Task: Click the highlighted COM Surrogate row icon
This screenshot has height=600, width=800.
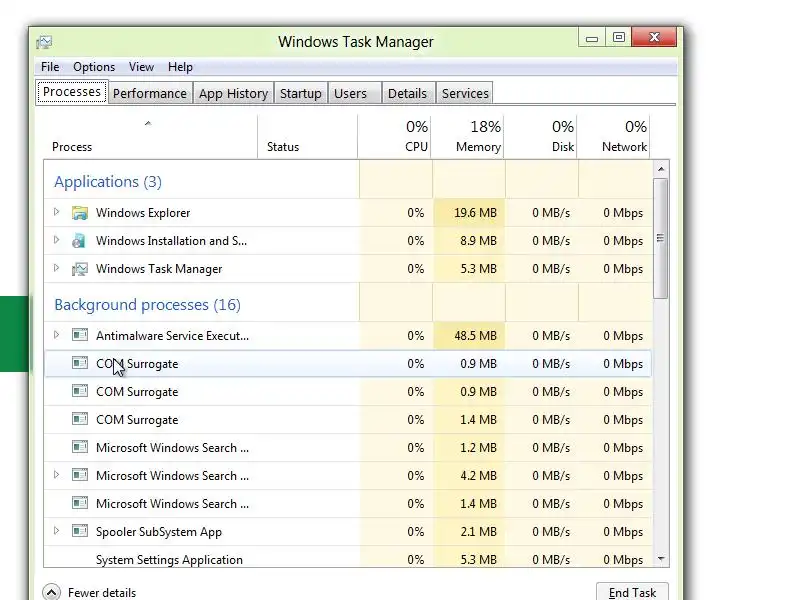Action: tap(80, 363)
